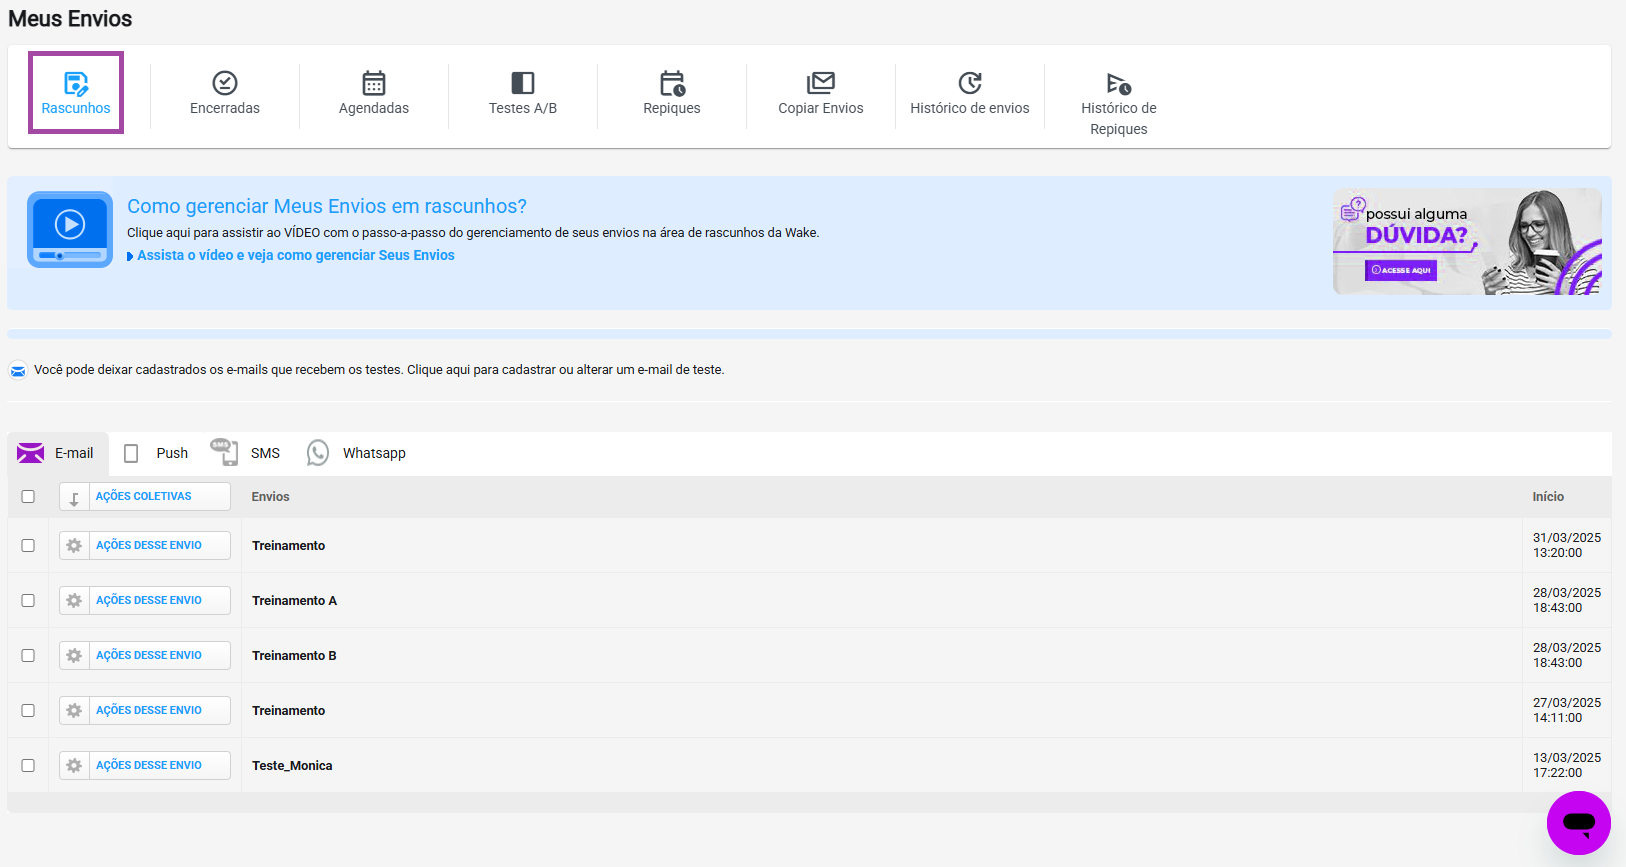Open the Encerradas checkmark icon

225,83
